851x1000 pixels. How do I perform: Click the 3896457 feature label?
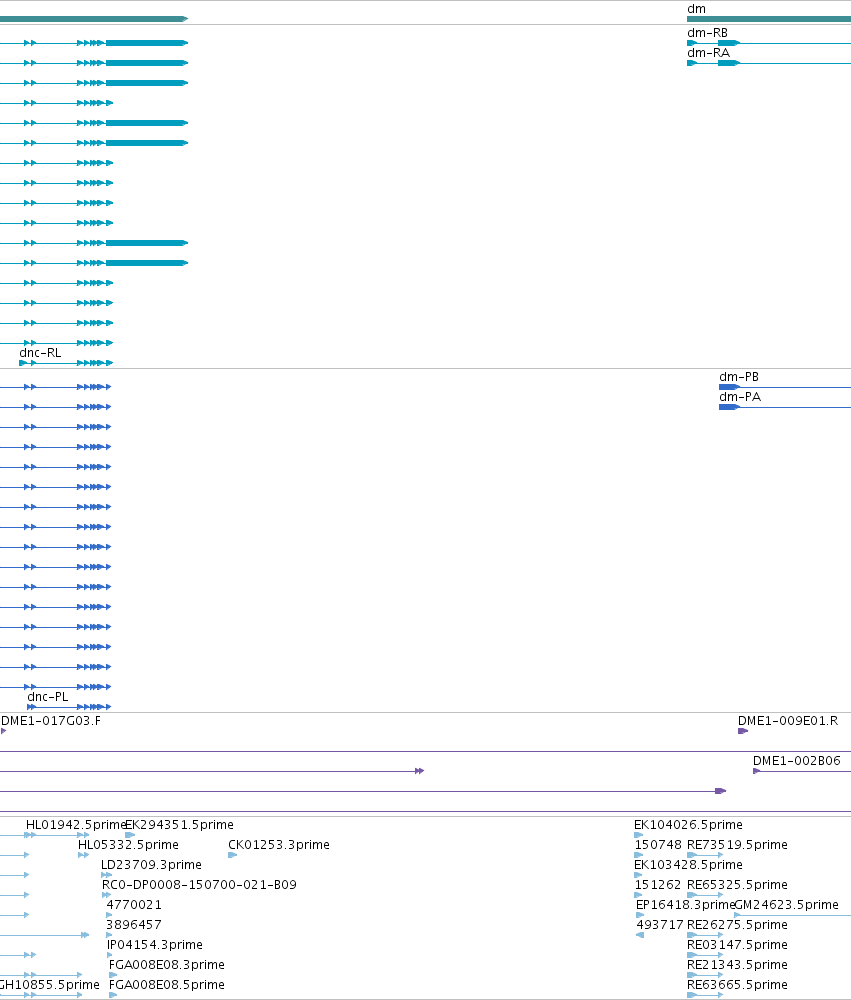(x=134, y=925)
